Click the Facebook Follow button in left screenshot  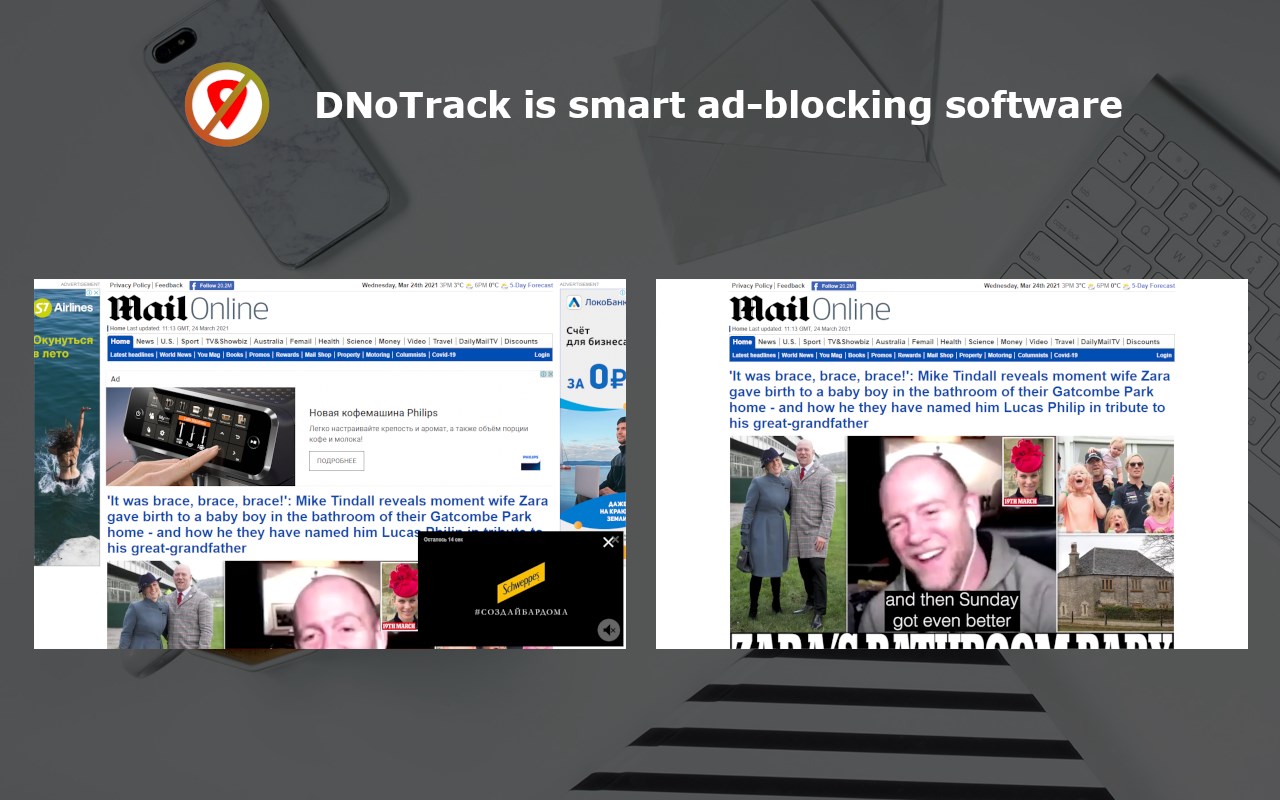tap(212, 285)
